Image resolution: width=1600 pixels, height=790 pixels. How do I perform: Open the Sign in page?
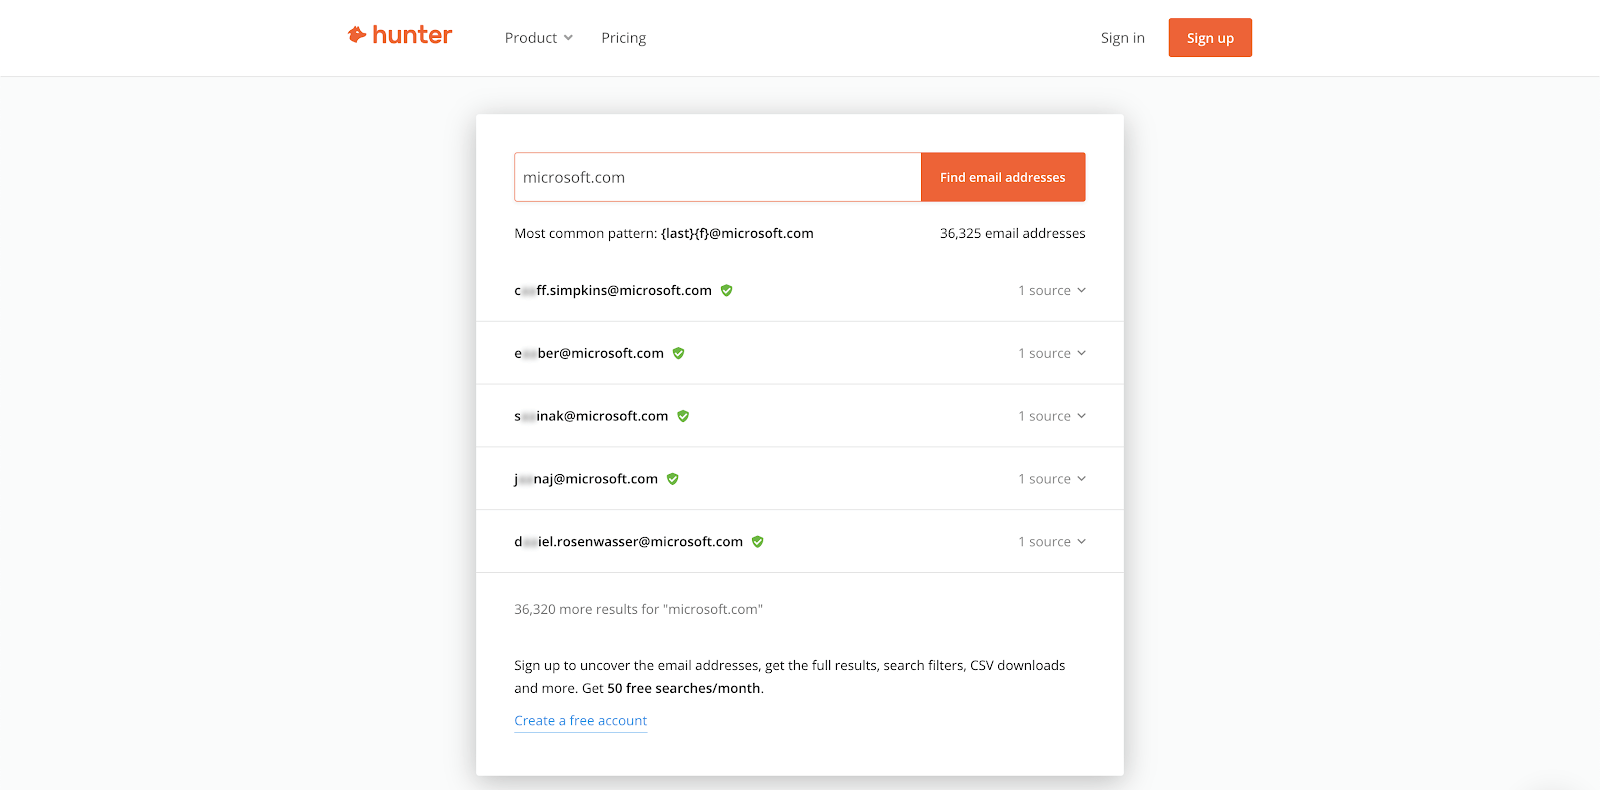[x=1122, y=38]
